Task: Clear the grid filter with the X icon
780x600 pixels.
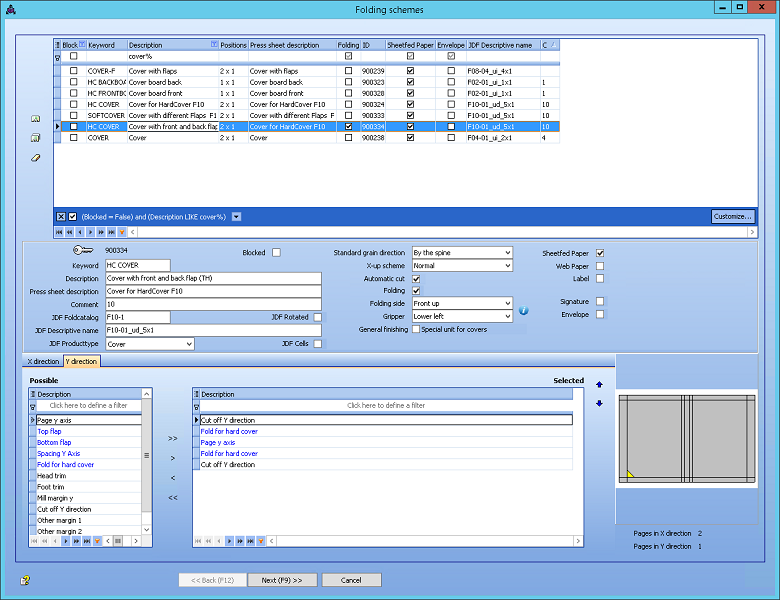Action: pos(61,216)
